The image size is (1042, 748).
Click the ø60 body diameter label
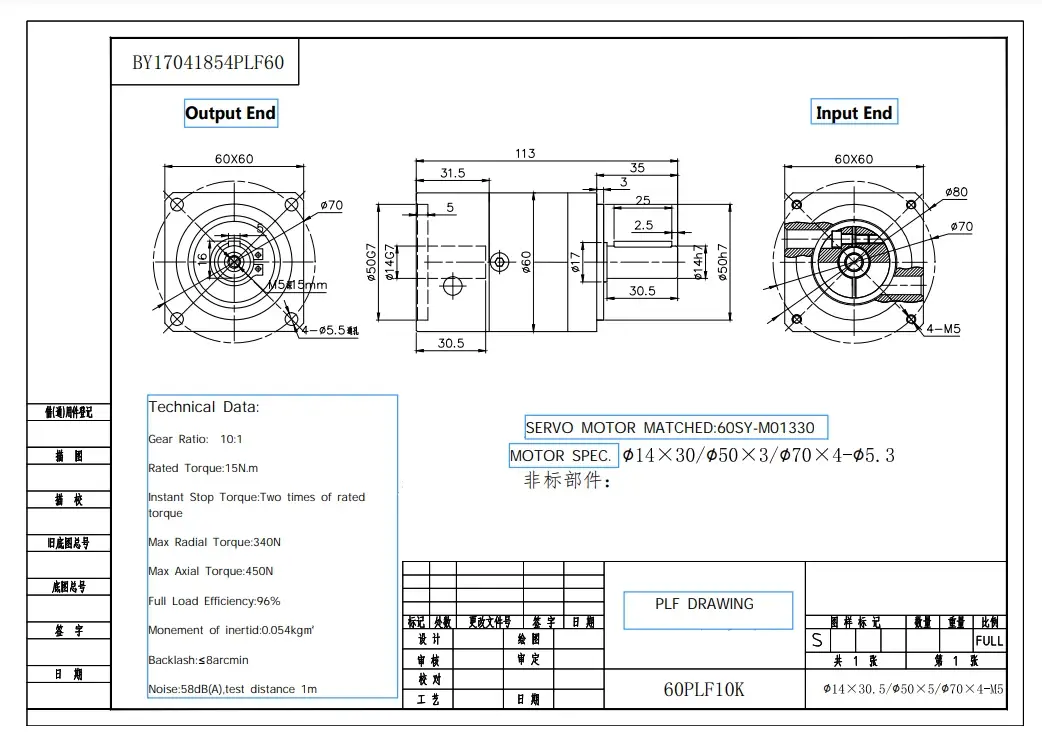(526, 262)
